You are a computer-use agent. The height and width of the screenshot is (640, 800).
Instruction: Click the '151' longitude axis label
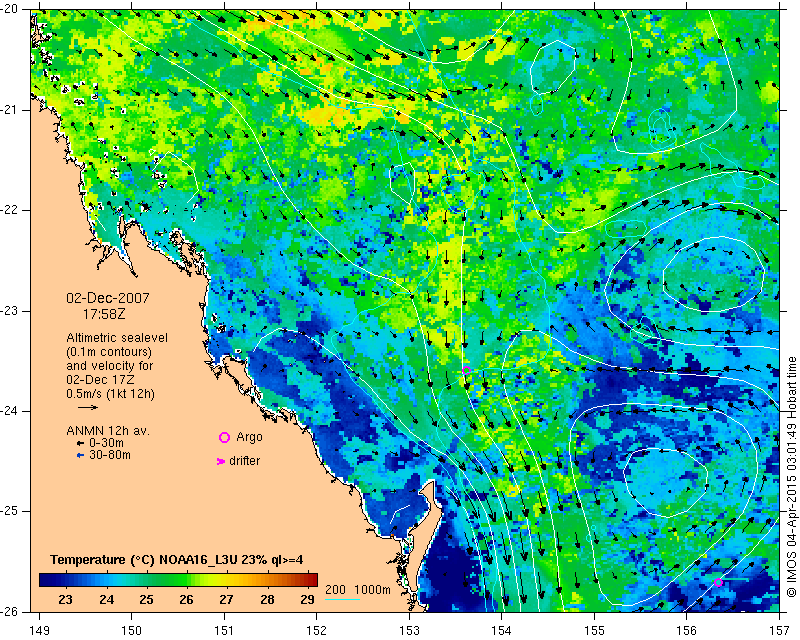pos(224,631)
